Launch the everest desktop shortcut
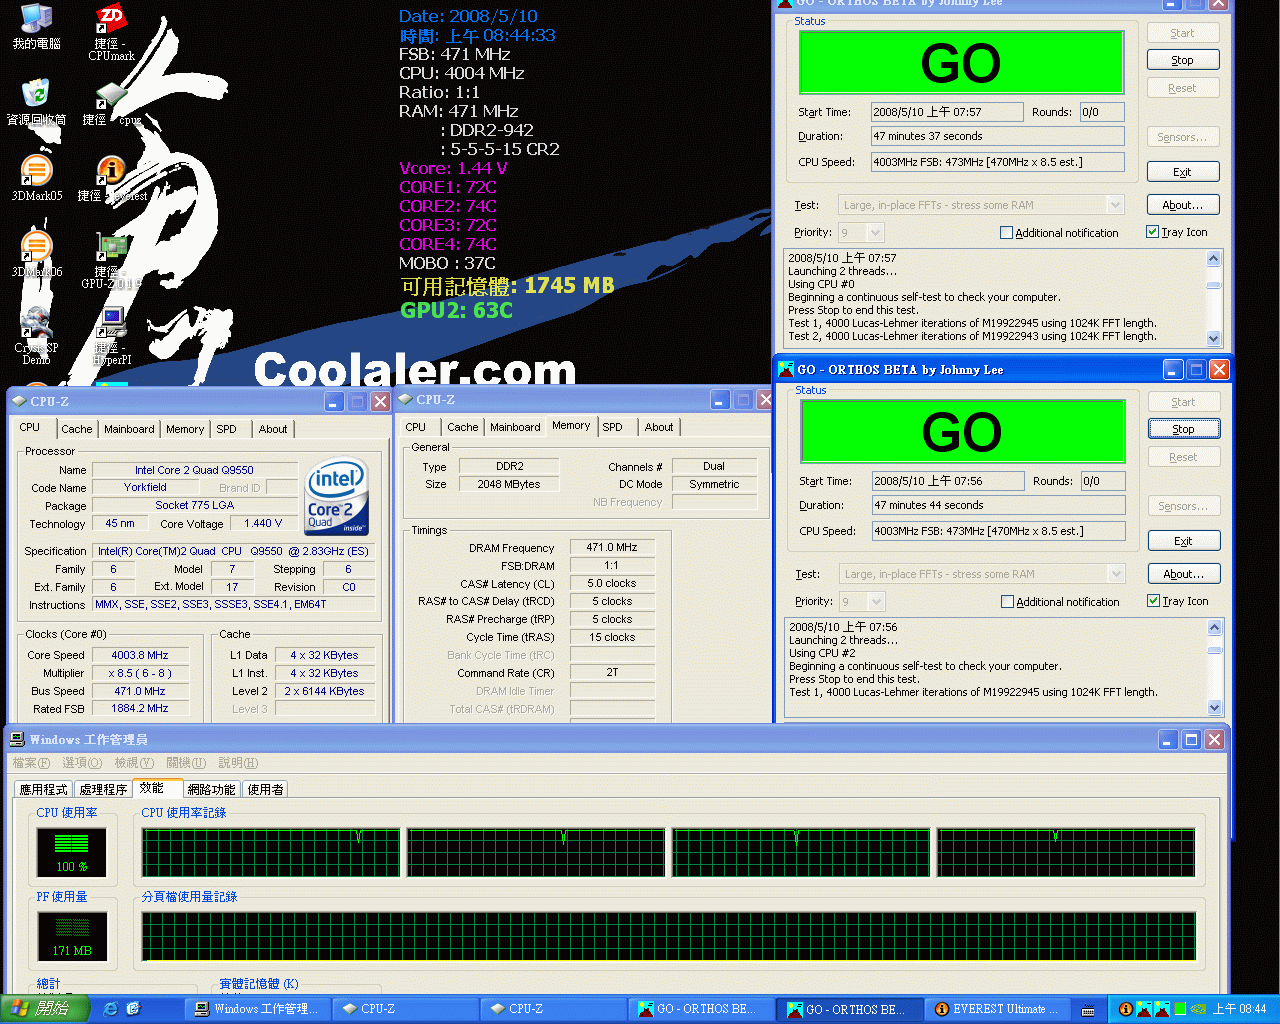 (111, 178)
